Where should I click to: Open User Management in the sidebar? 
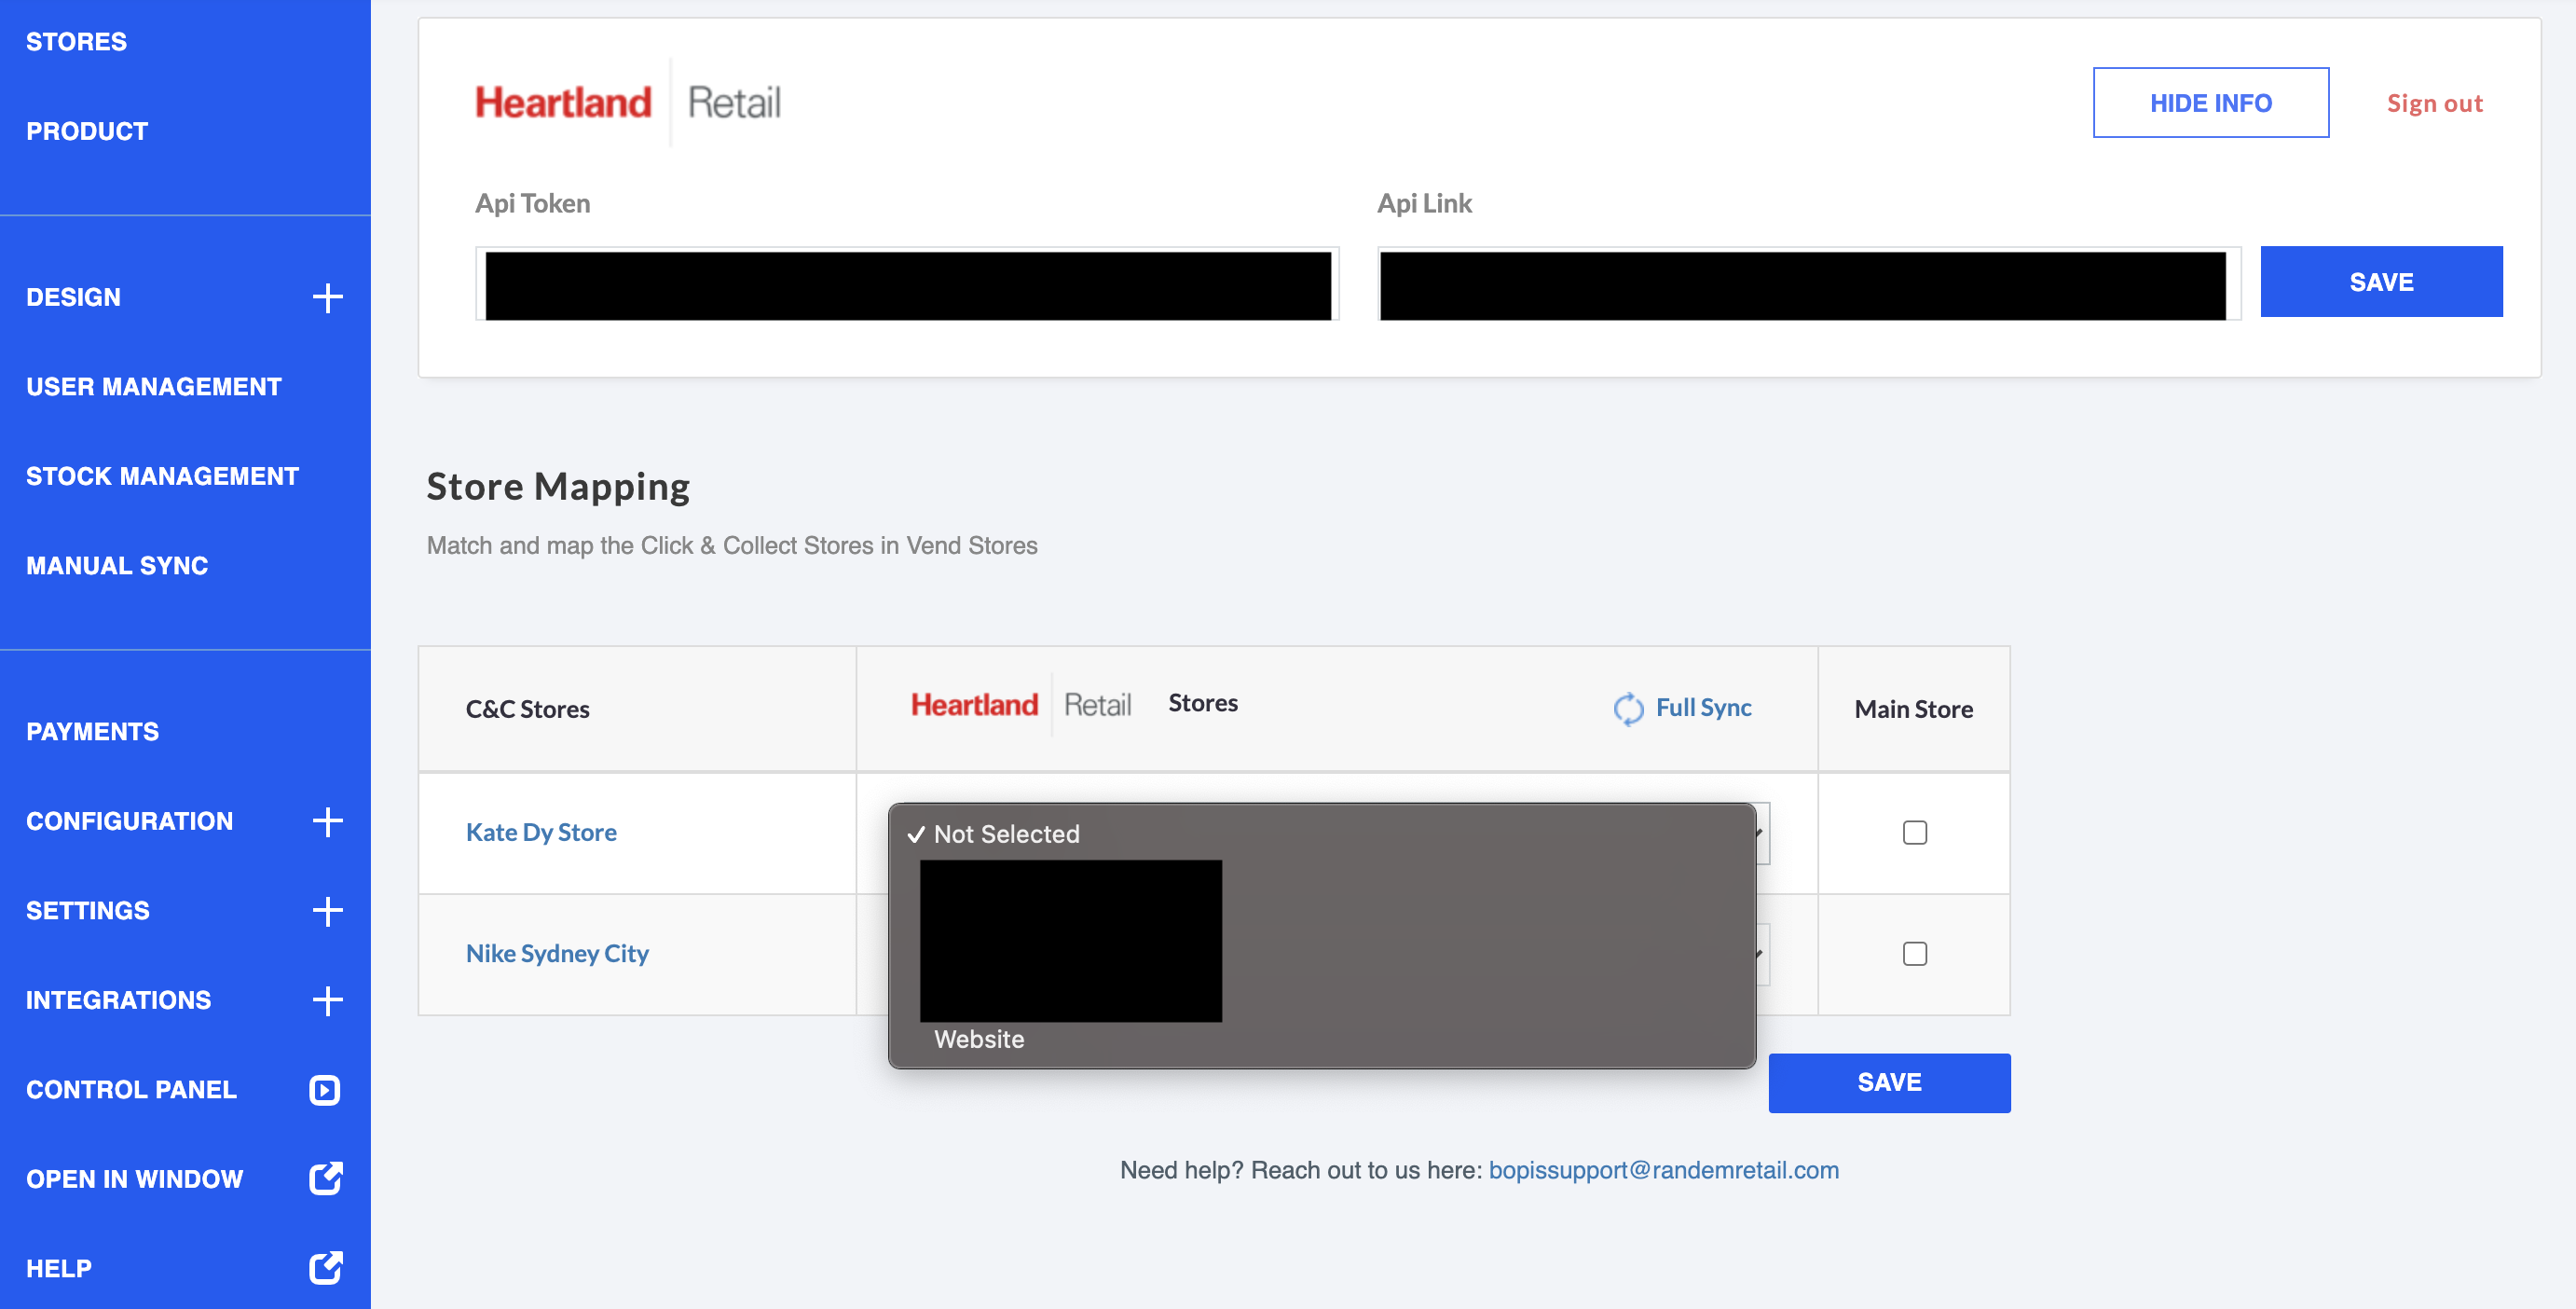[153, 386]
